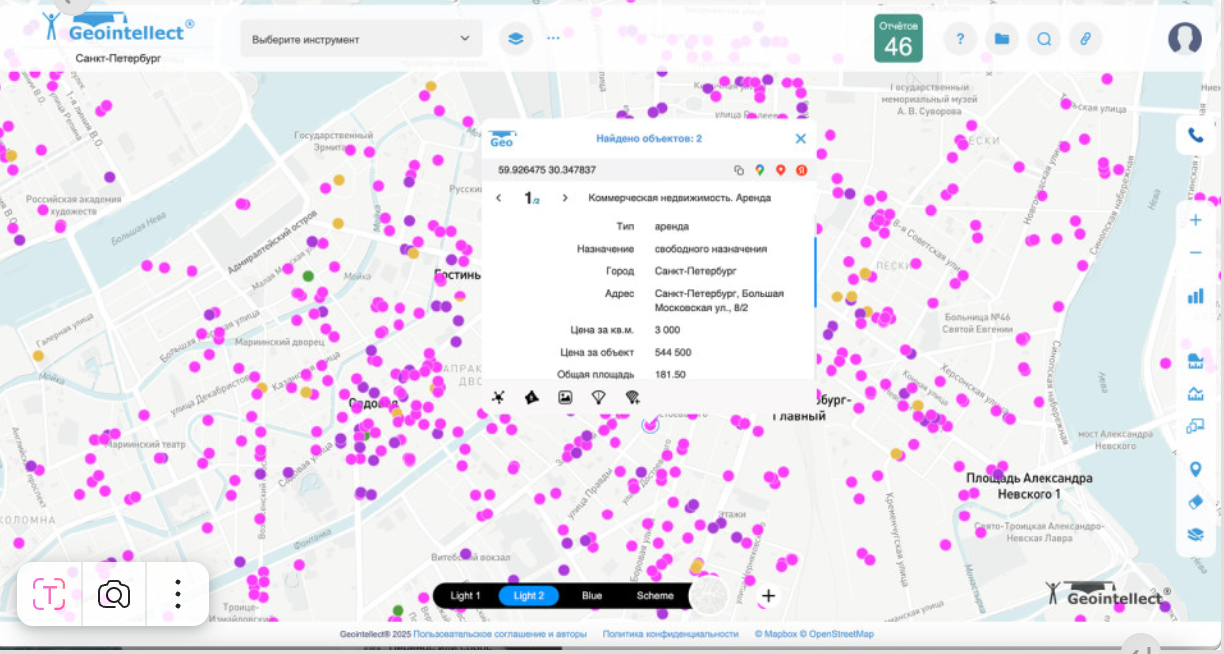Copy coordinates with the copy icon

click(x=740, y=170)
